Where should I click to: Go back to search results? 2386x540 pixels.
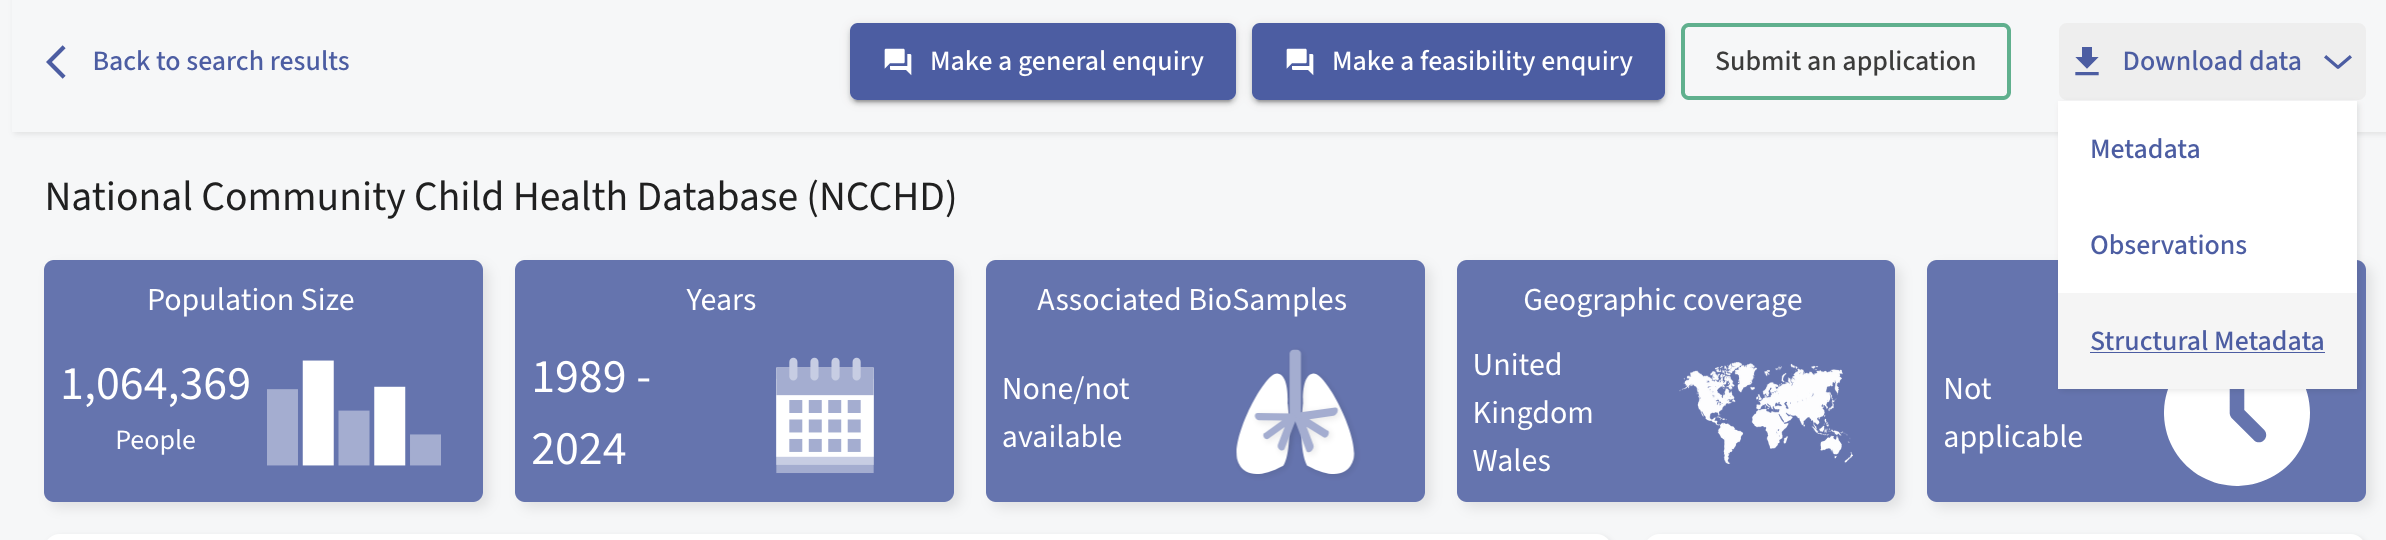point(221,61)
